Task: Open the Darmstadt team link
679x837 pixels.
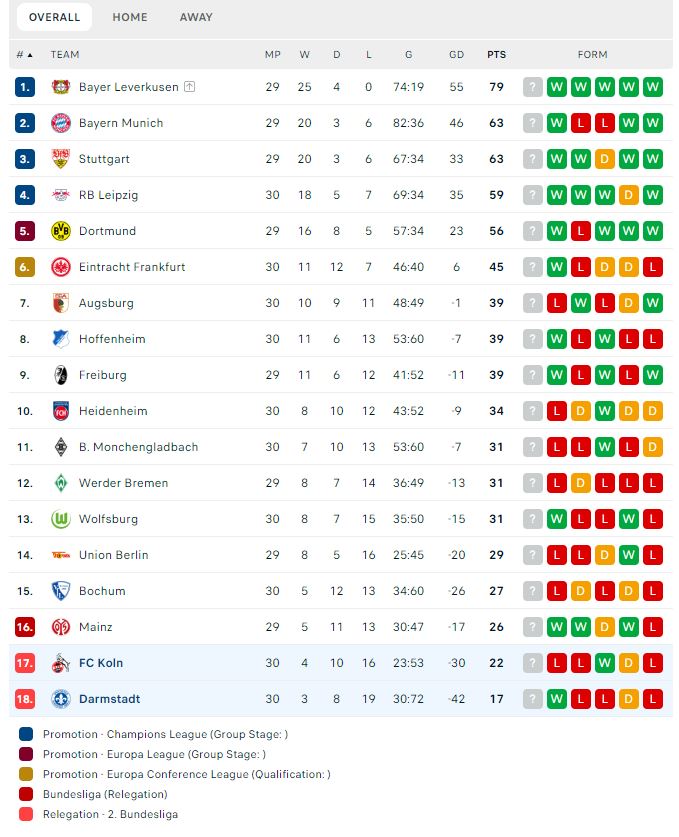Action: [x=109, y=699]
